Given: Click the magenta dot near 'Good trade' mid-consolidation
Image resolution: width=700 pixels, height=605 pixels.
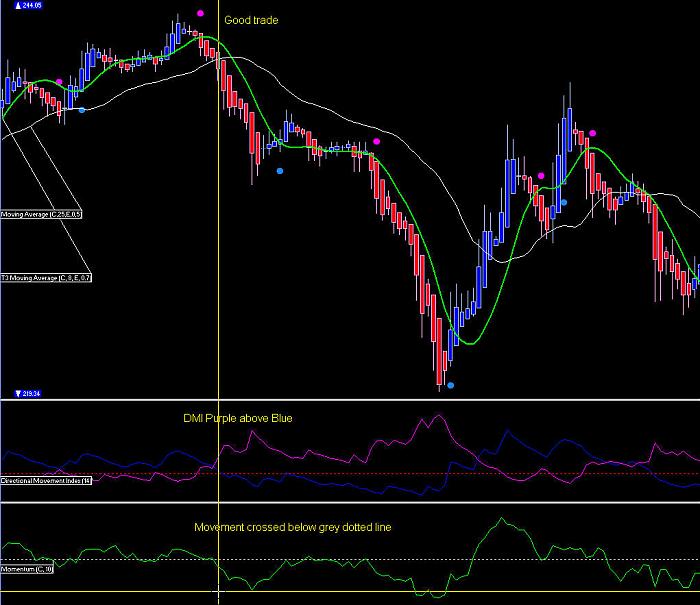Looking at the screenshot, I should click(377, 142).
